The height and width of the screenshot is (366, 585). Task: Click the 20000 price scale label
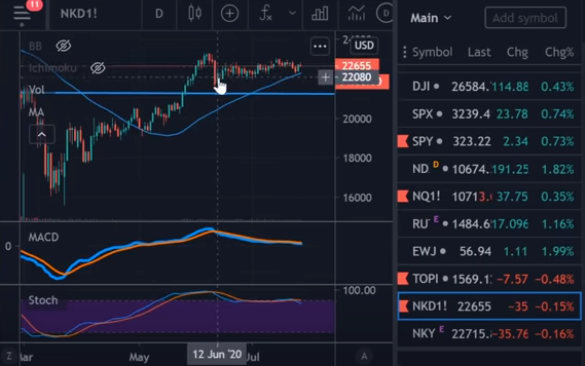pos(357,119)
